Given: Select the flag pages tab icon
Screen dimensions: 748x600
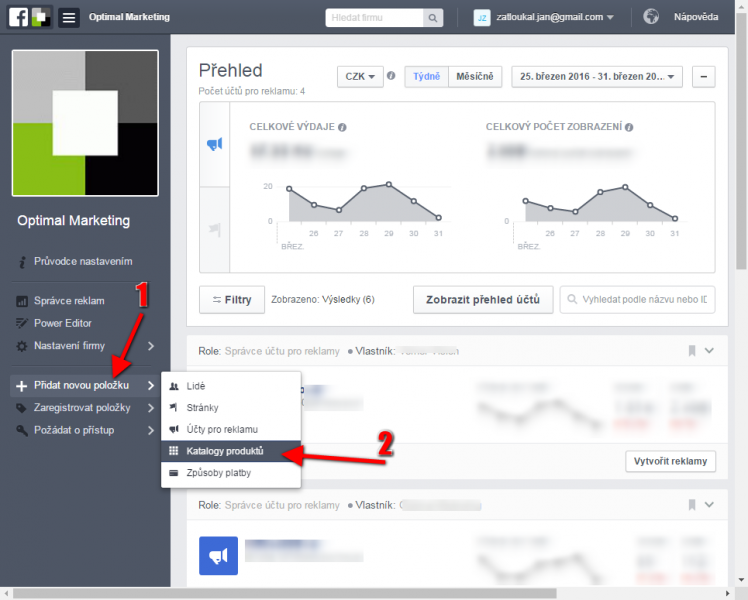Looking at the screenshot, I should (215, 229).
